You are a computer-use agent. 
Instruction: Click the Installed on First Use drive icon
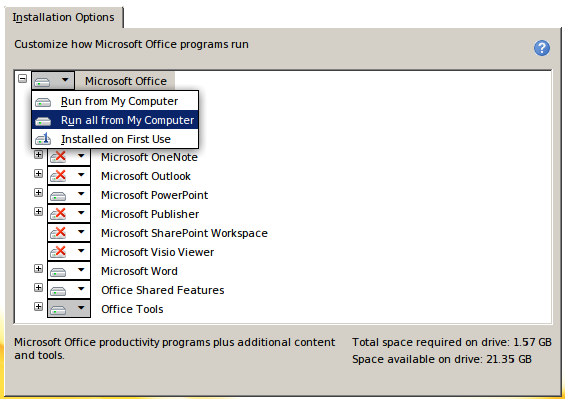tap(43, 139)
